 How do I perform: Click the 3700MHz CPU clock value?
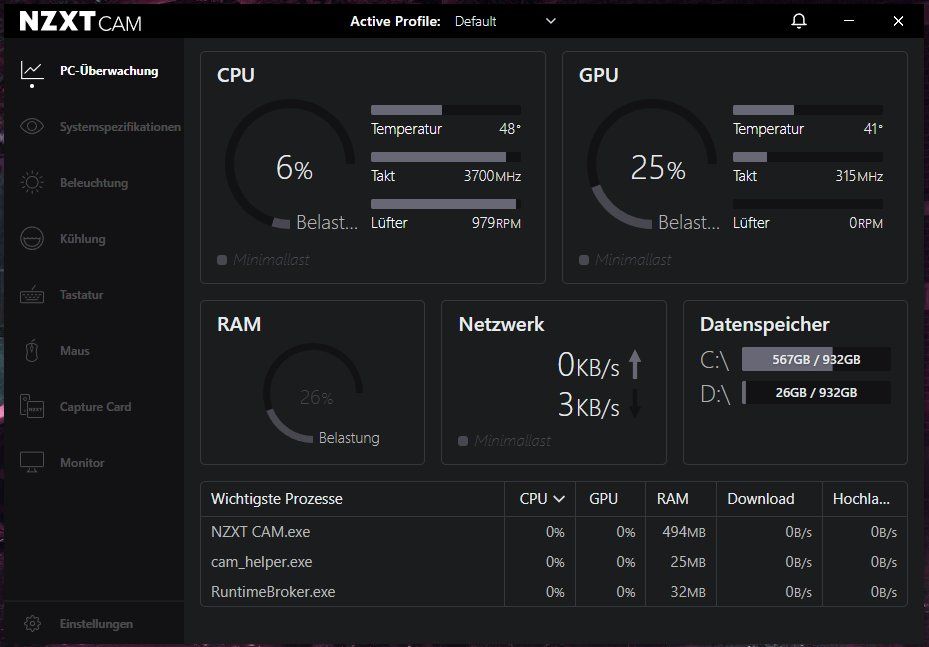click(492, 176)
